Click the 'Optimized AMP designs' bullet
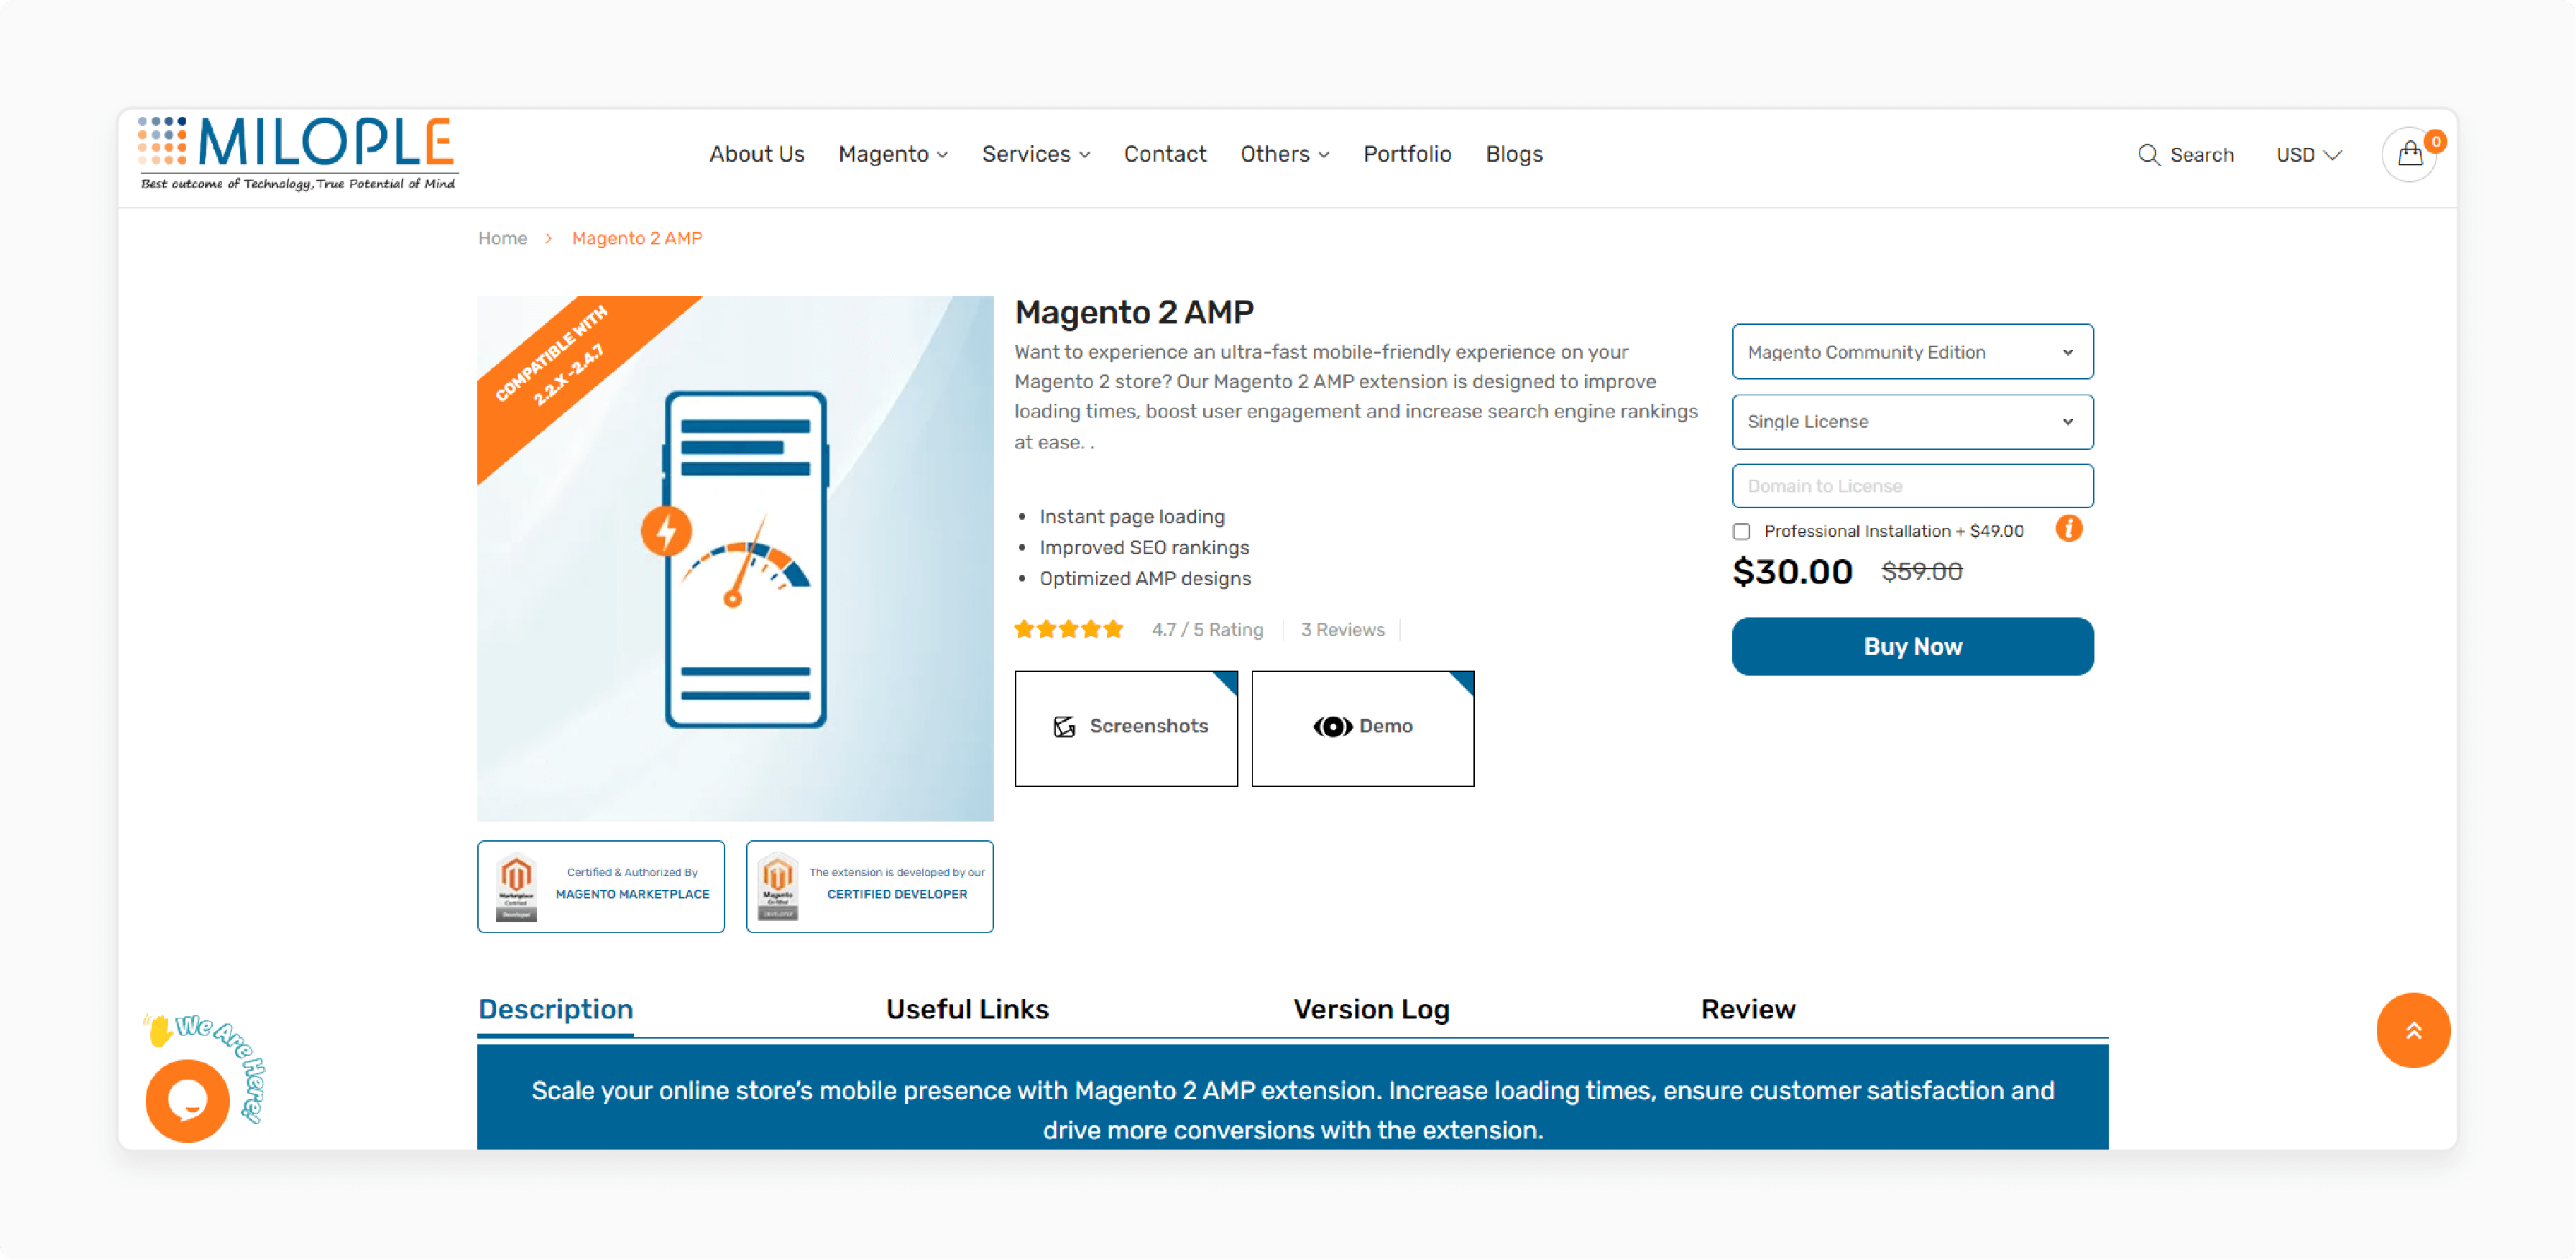Image resolution: width=2576 pixels, height=1260 pixels. (1144, 578)
